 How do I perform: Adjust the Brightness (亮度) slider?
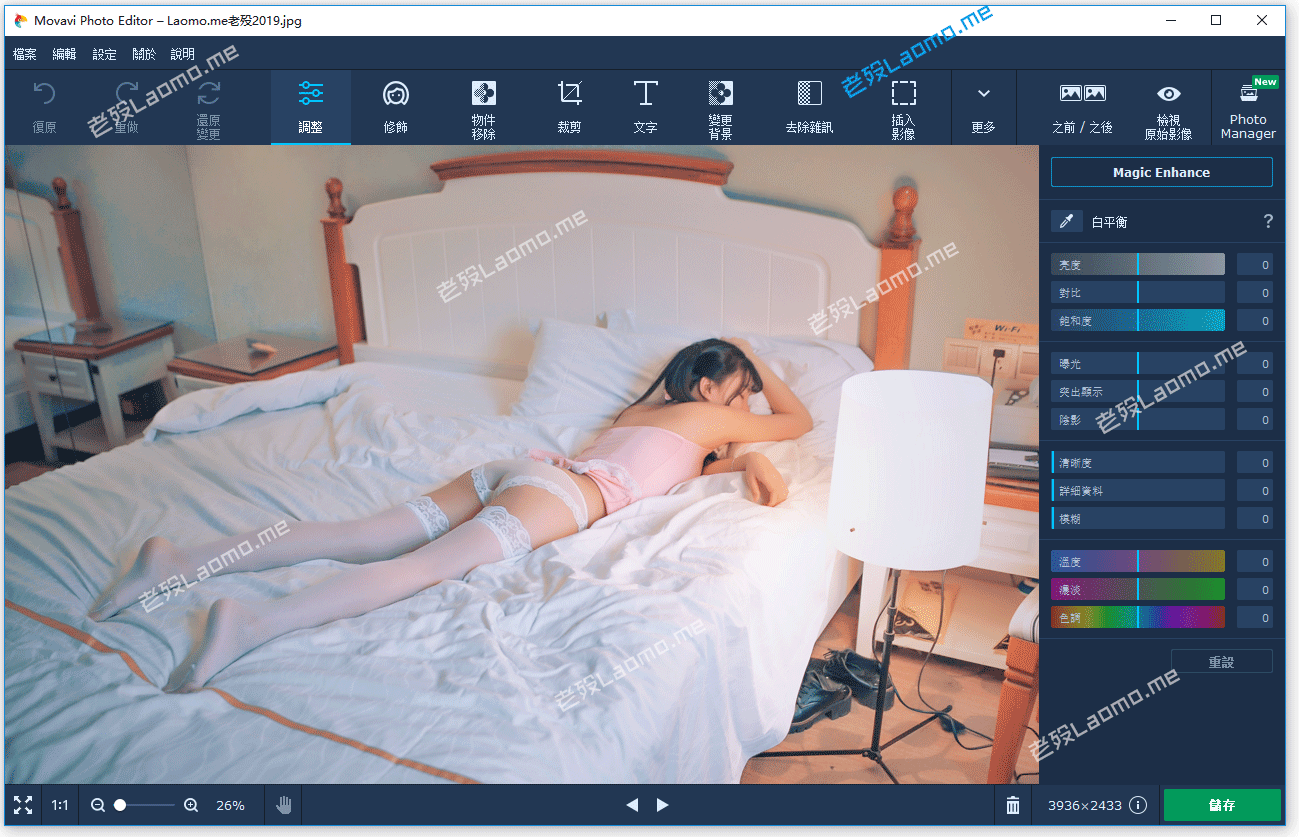(x=1138, y=265)
